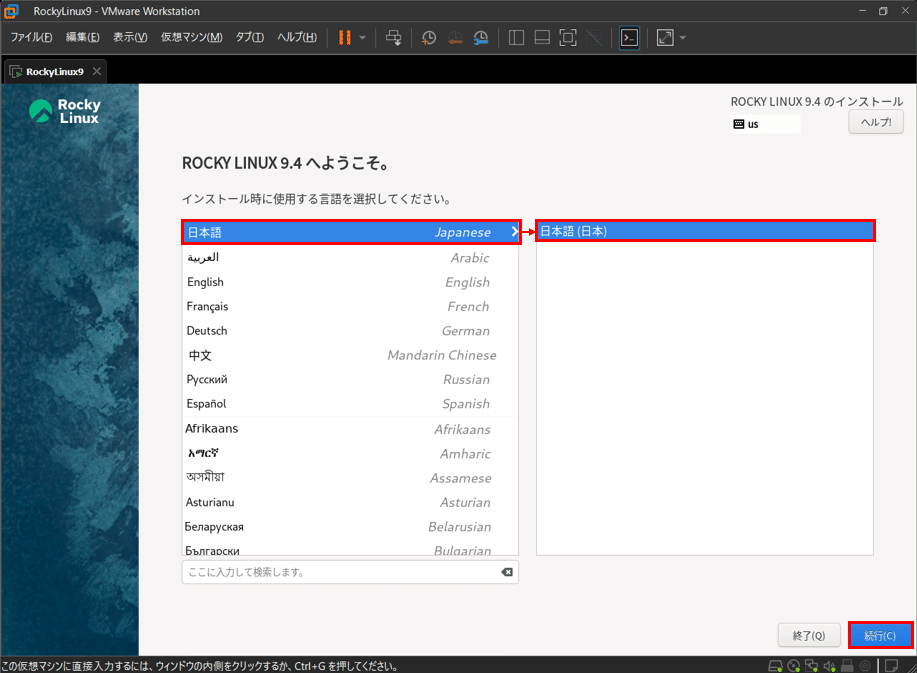Click the 続行(C) continue button
This screenshot has height=673, width=917.
point(880,635)
